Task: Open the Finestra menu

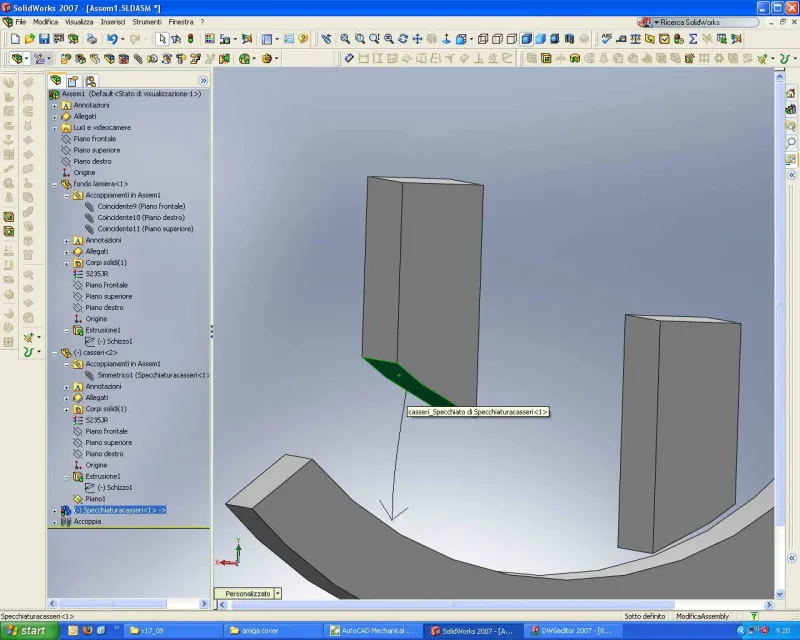Action: (181, 22)
